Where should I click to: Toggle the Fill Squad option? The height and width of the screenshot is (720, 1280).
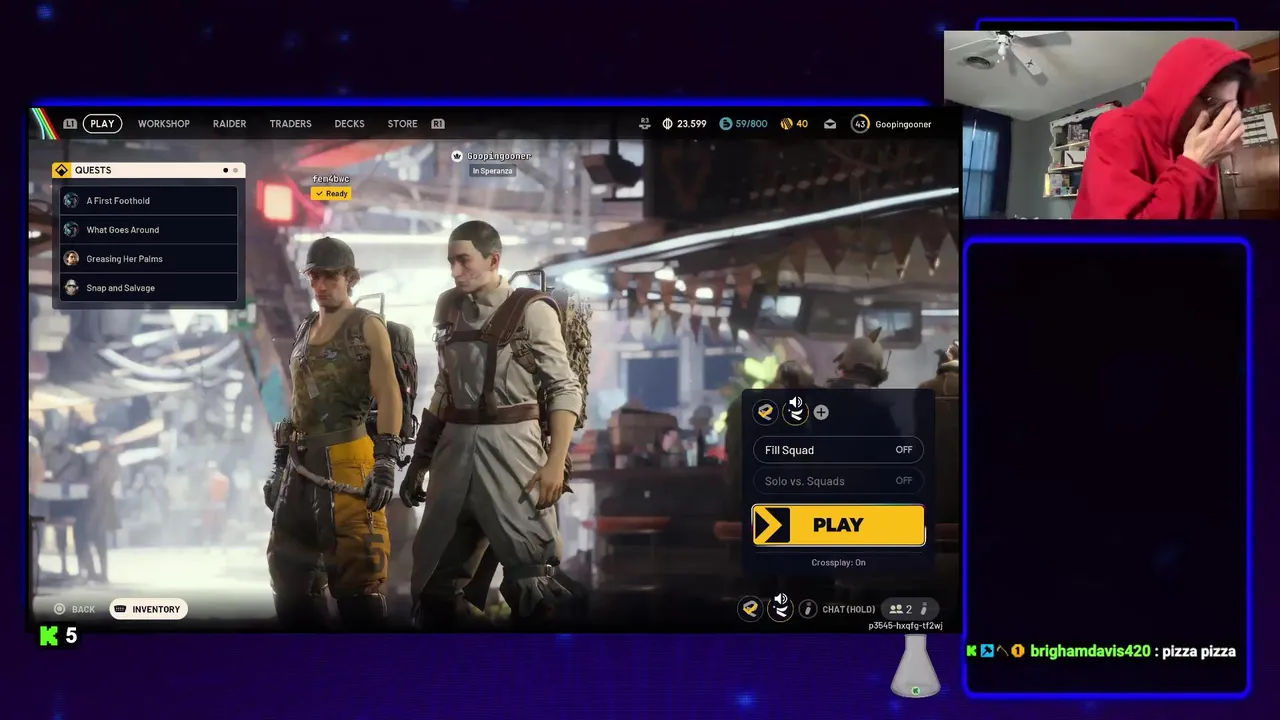[x=838, y=450]
